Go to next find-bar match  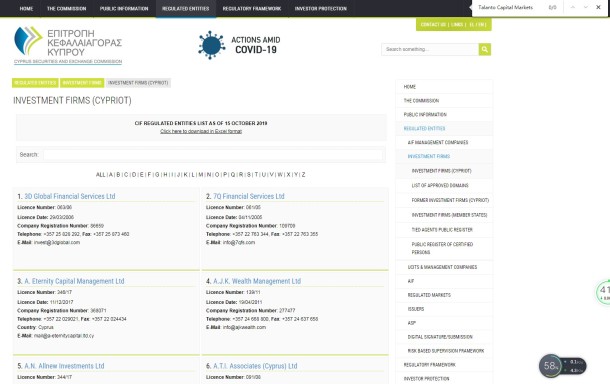[x=585, y=7]
